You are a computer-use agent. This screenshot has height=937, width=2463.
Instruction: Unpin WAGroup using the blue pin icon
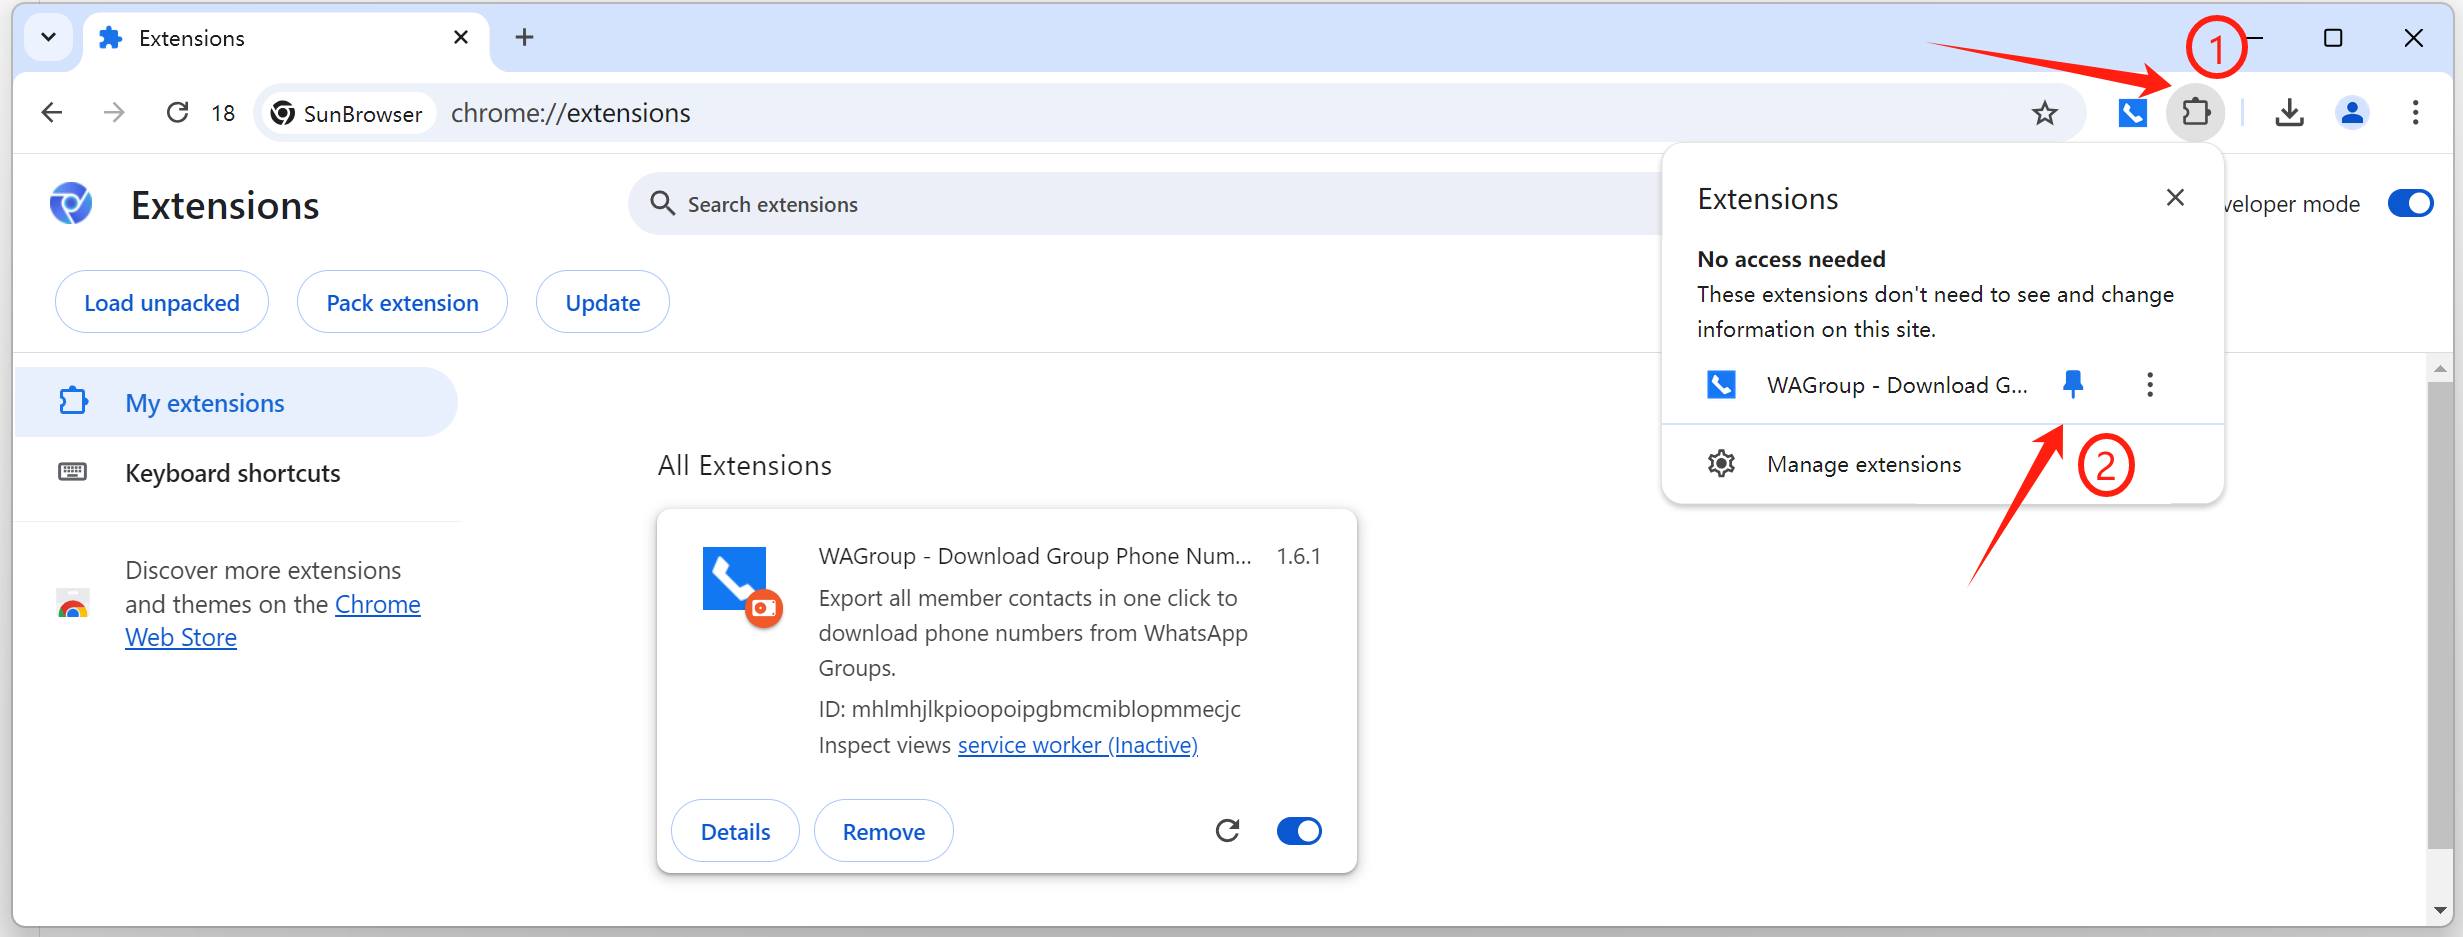pos(2073,384)
